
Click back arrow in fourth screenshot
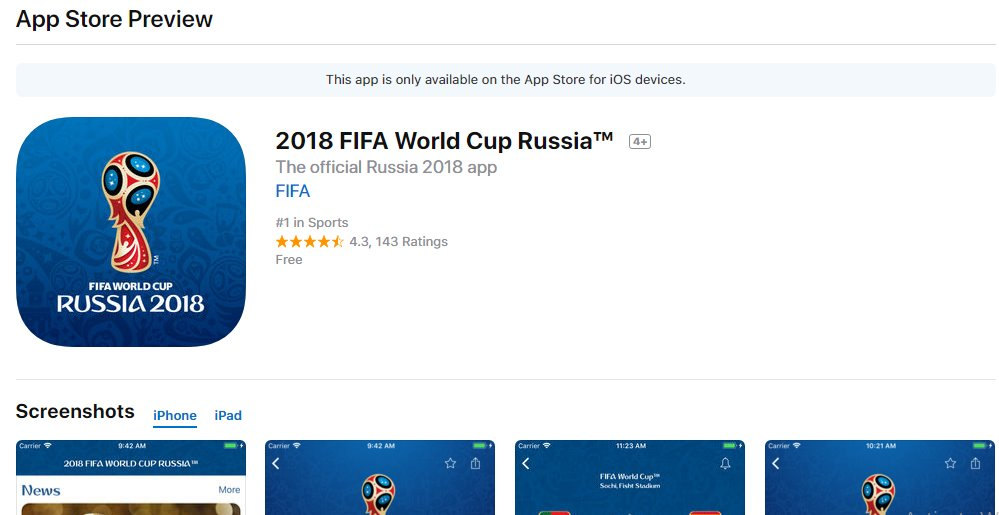pos(776,463)
